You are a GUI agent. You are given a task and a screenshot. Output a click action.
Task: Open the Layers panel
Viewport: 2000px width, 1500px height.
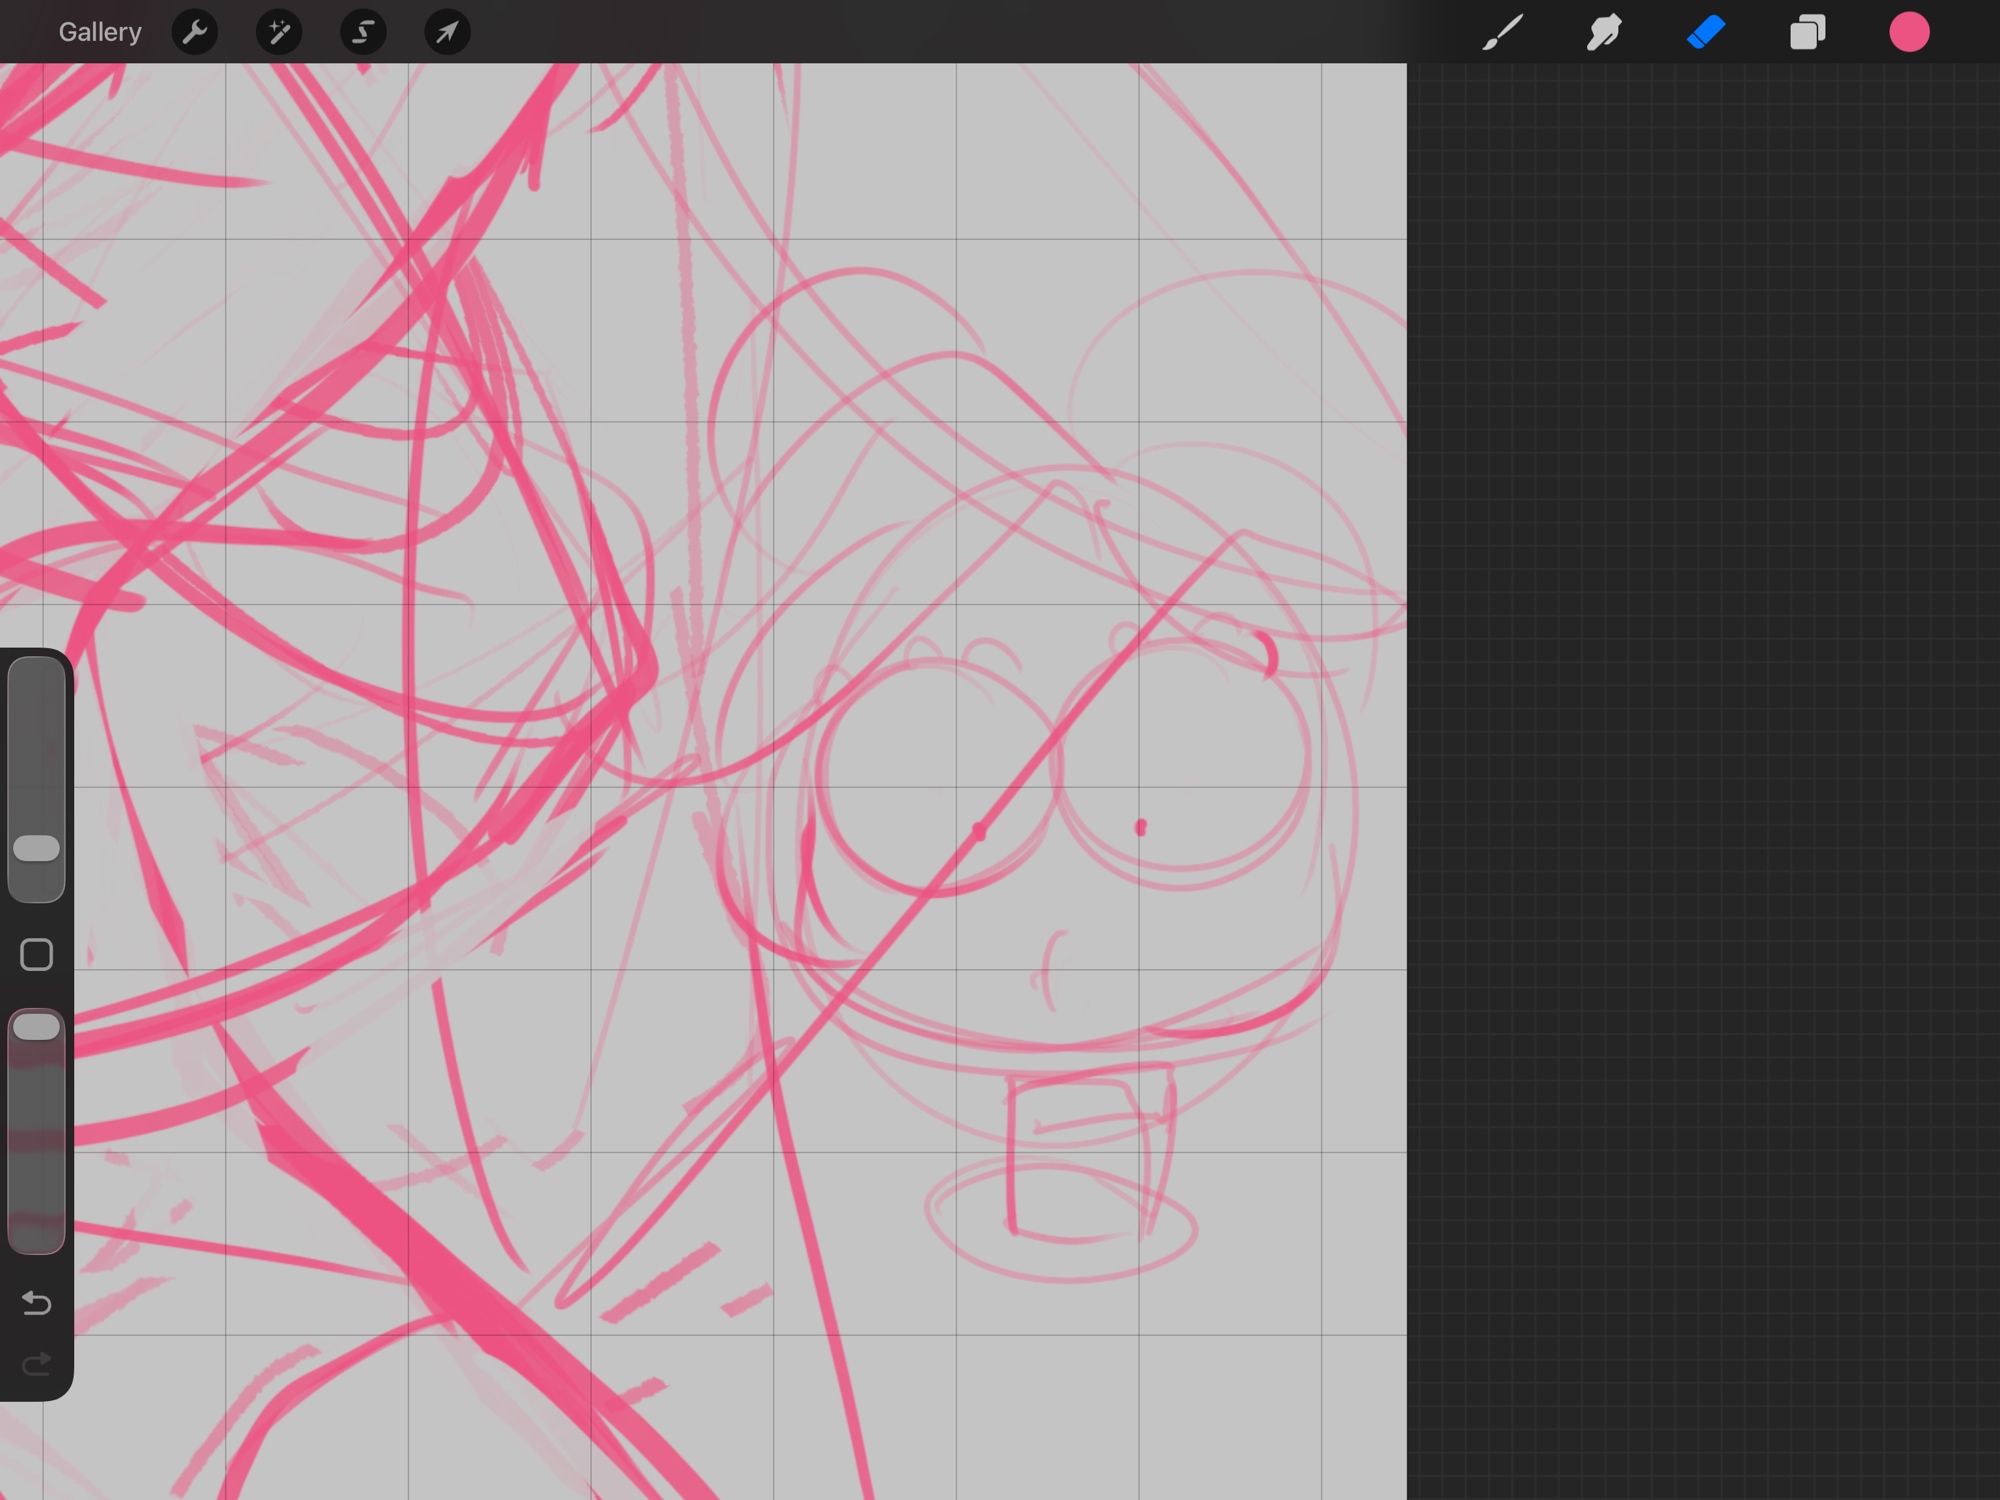coord(1807,32)
